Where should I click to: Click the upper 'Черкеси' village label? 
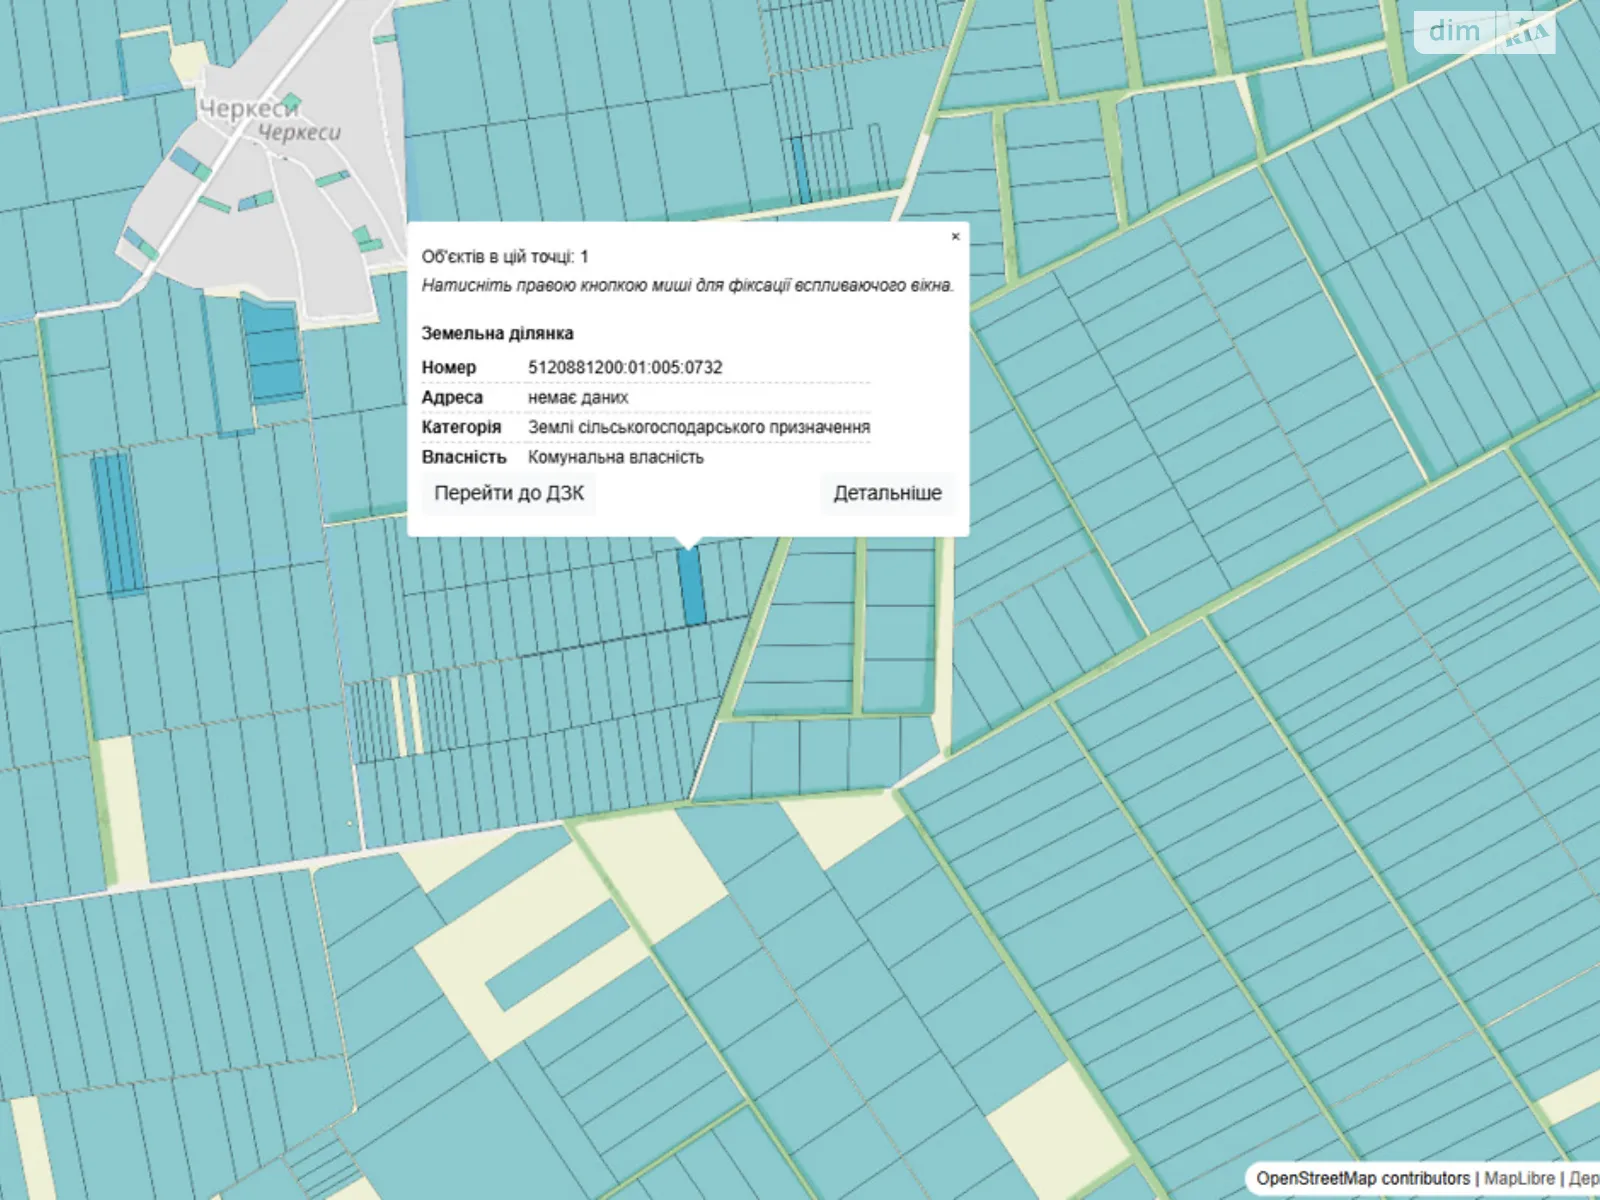click(248, 107)
